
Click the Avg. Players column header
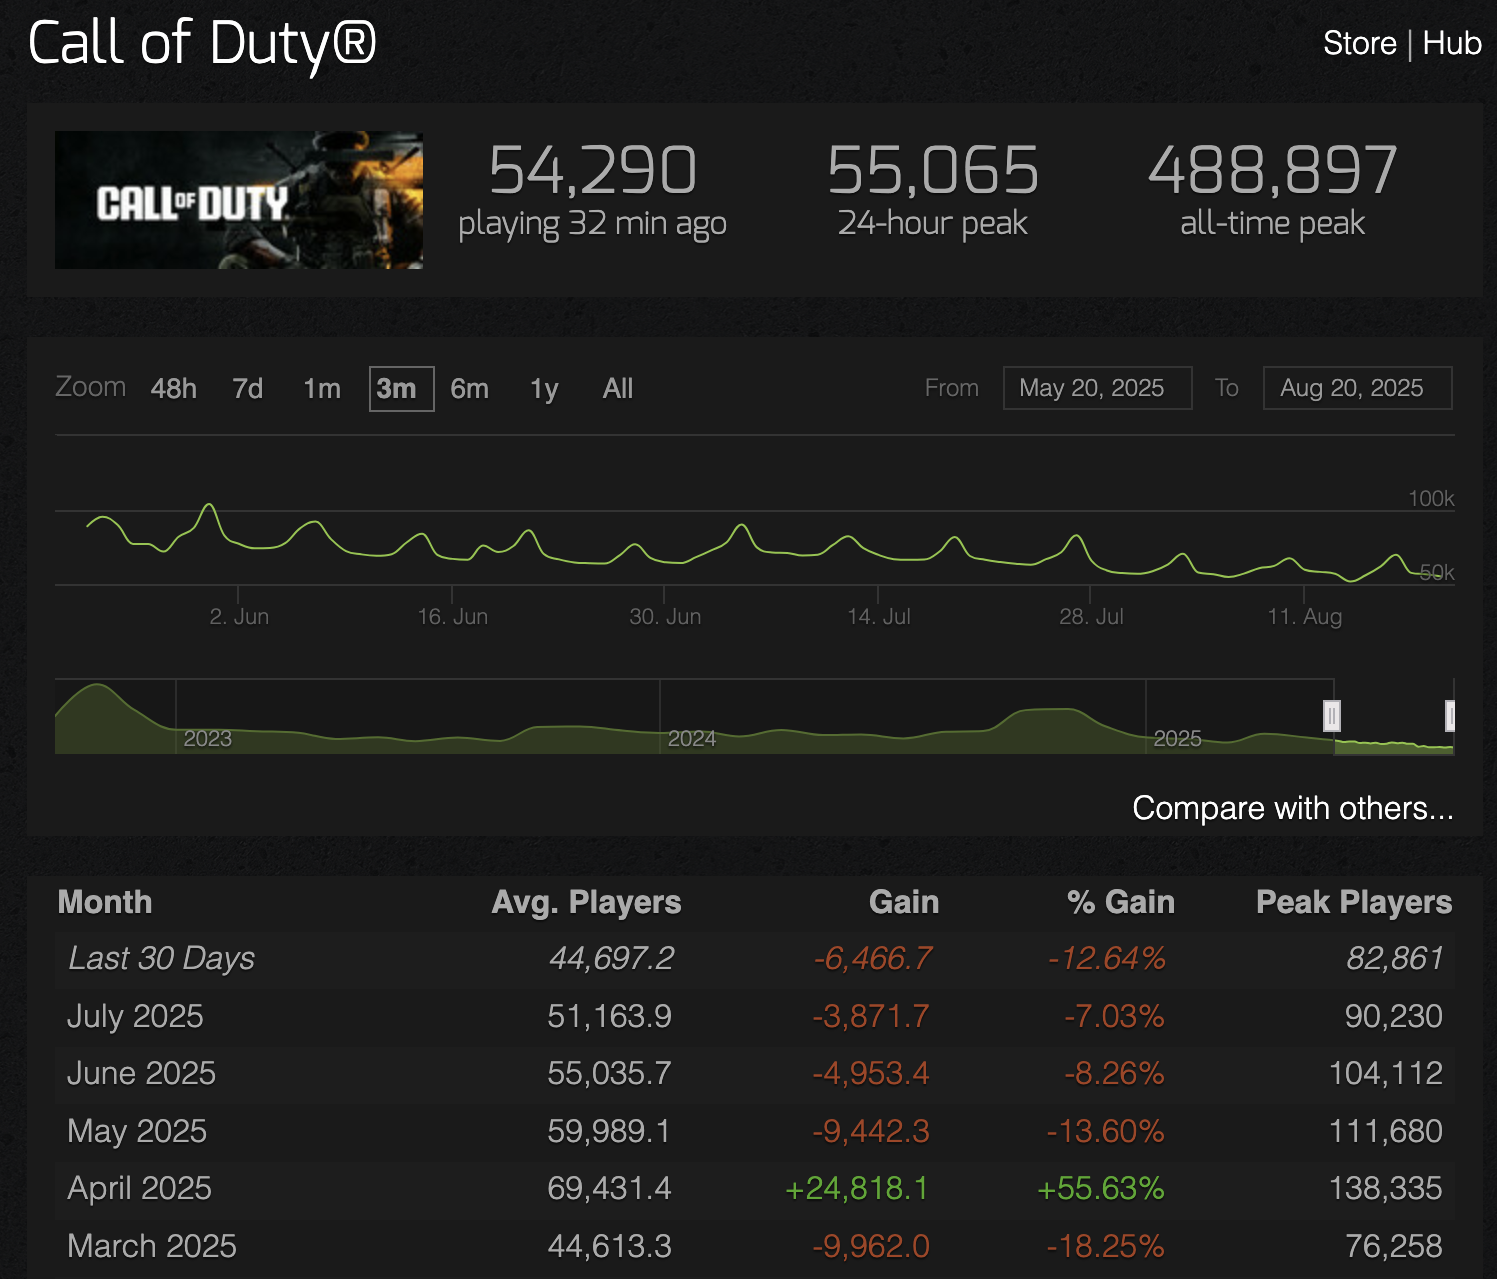[x=586, y=902]
